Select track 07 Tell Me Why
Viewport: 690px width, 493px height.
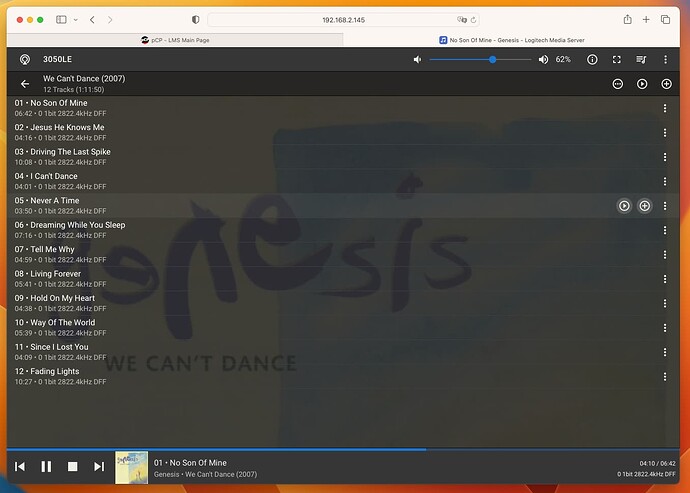(x=343, y=254)
